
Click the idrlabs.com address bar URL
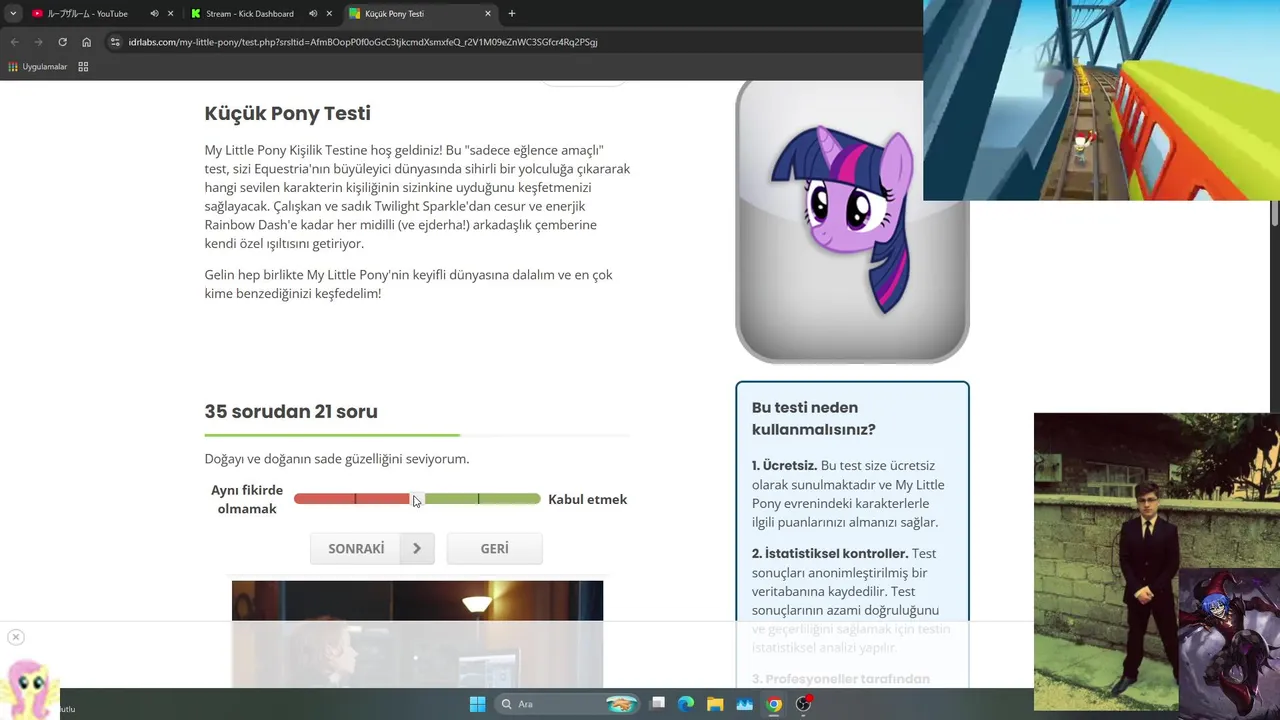[x=363, y=42]
